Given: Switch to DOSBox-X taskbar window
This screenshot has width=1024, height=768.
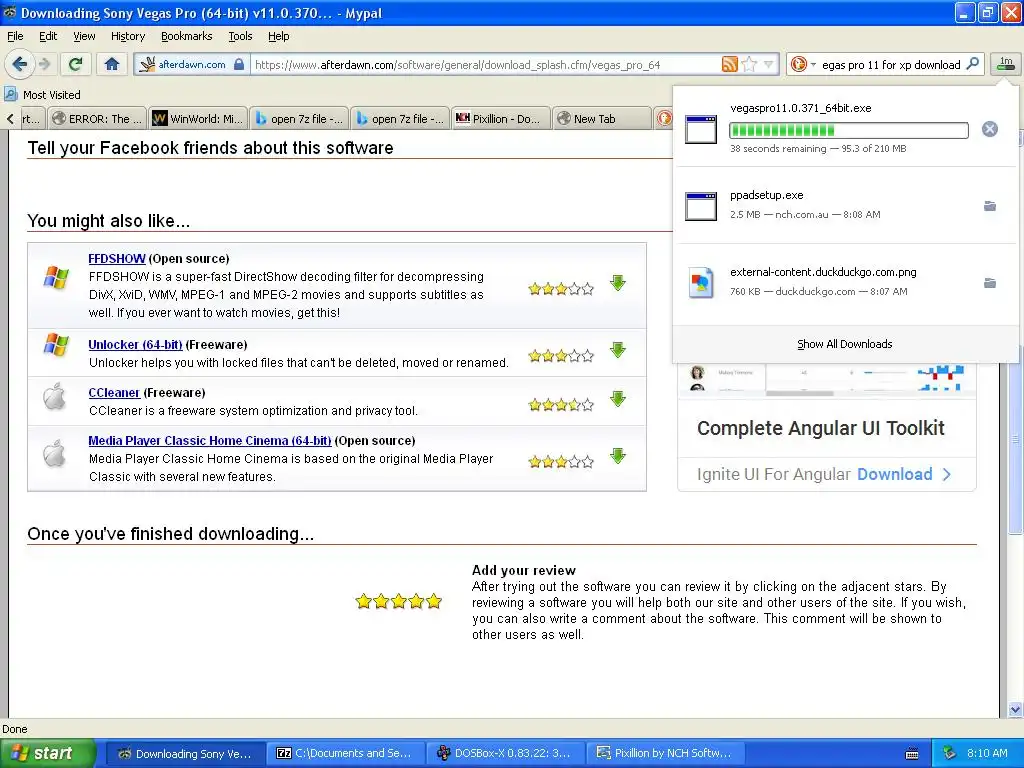Looking at the screenshot, I should pos(504,753).
